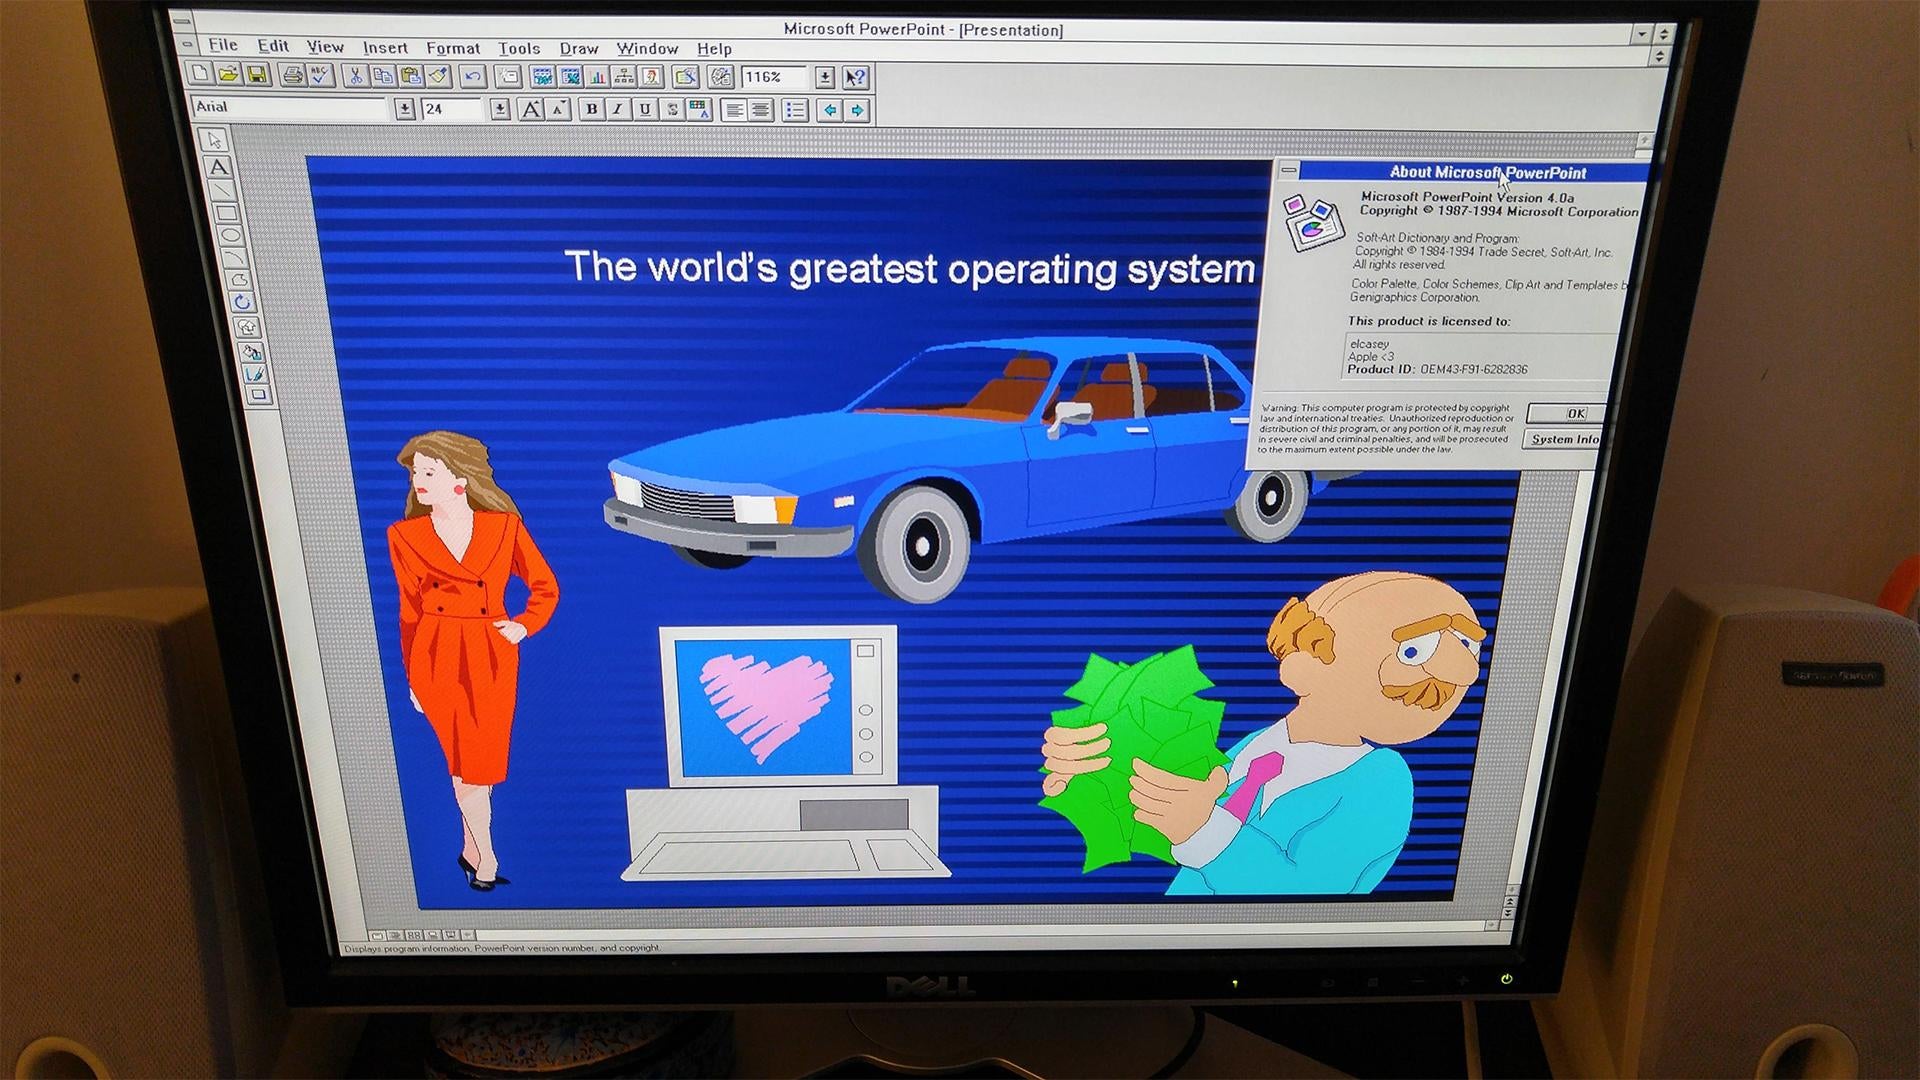Open the Zoom percentage dropdown arrow
The width and height of the screenshot is (1920, 1080).
click(x=824, y=77)
